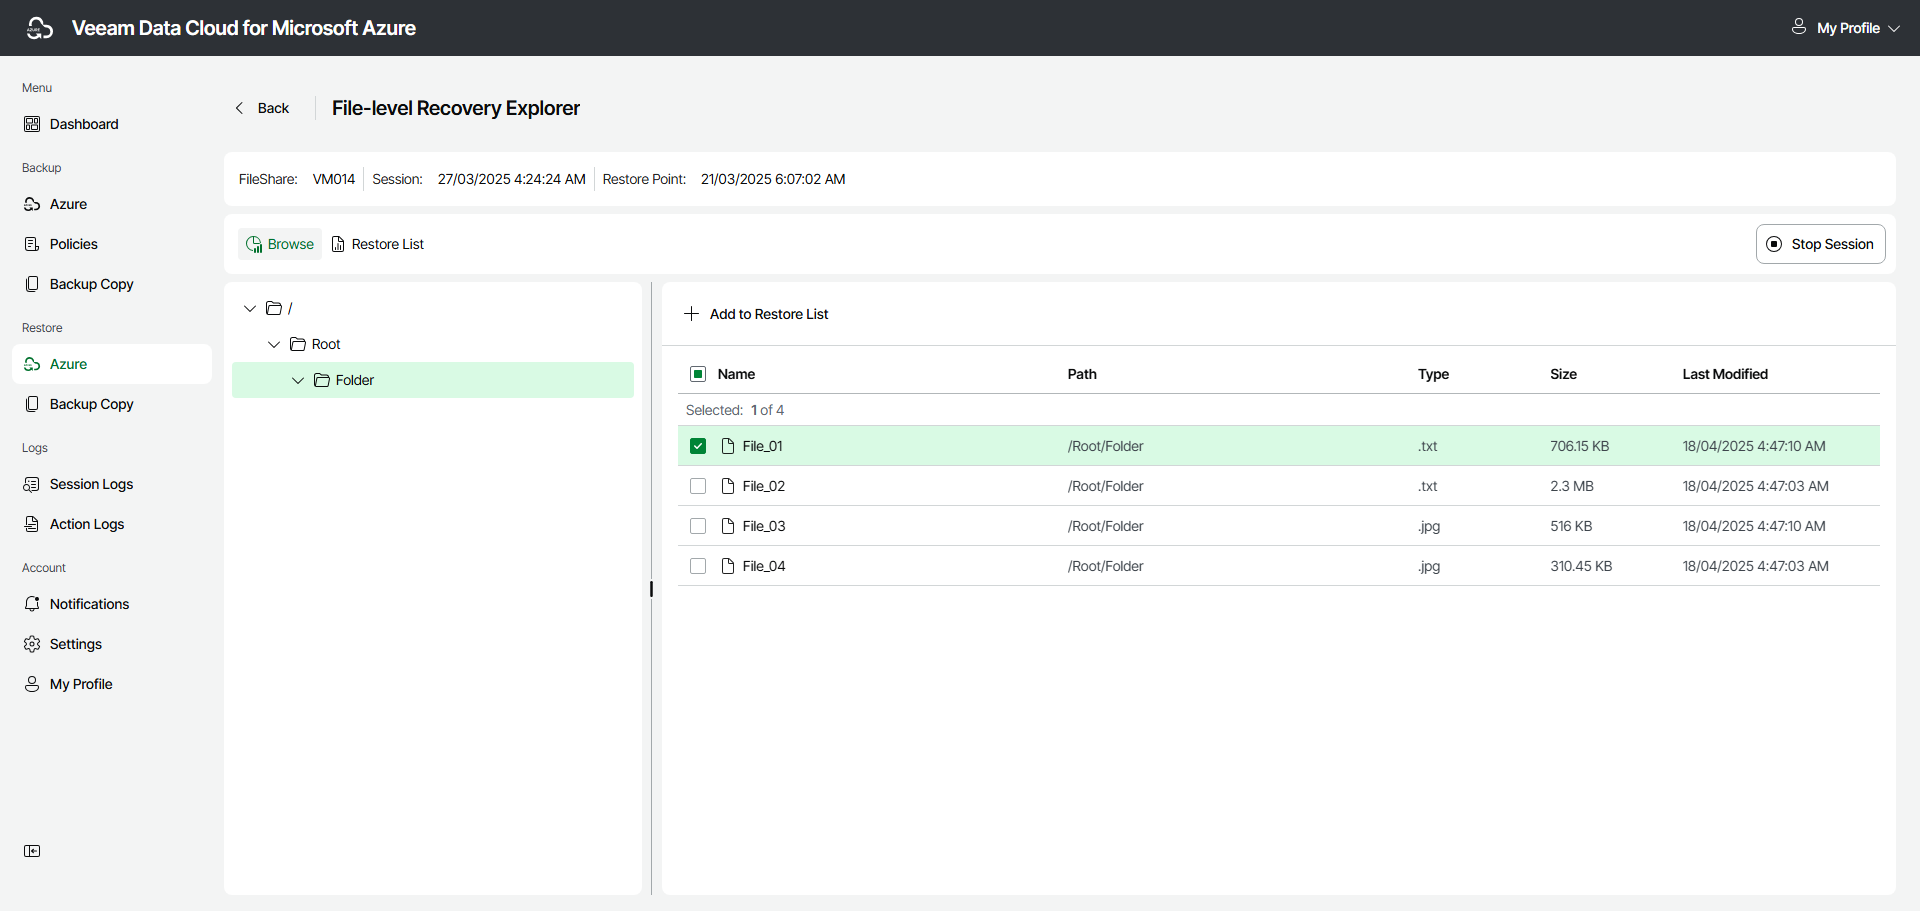This screenshot has width=1920, height=911.
Task: Click Backup Copy icon under Backup
Action: [x=32, y=284]
